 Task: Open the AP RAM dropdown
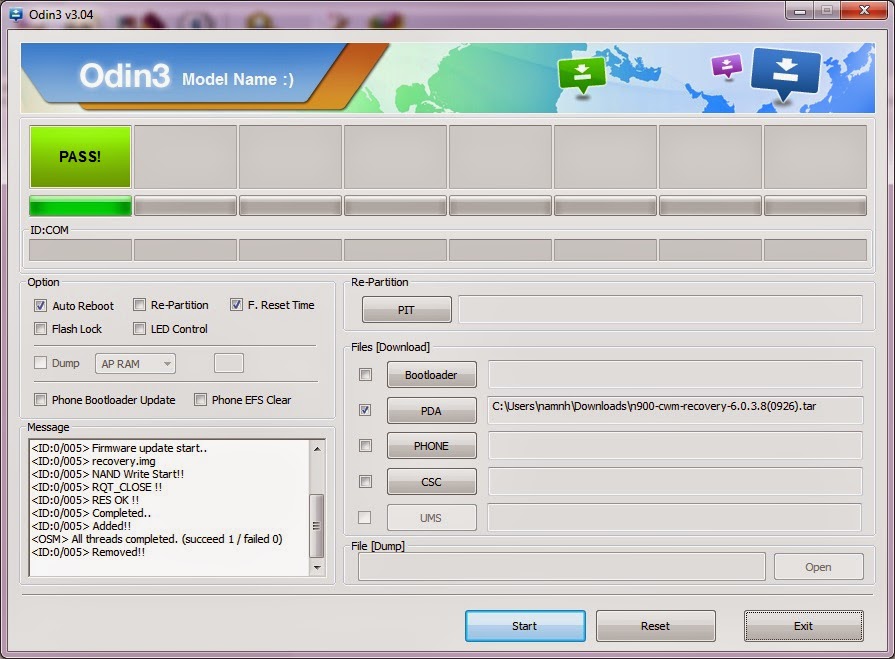[135, 363]
